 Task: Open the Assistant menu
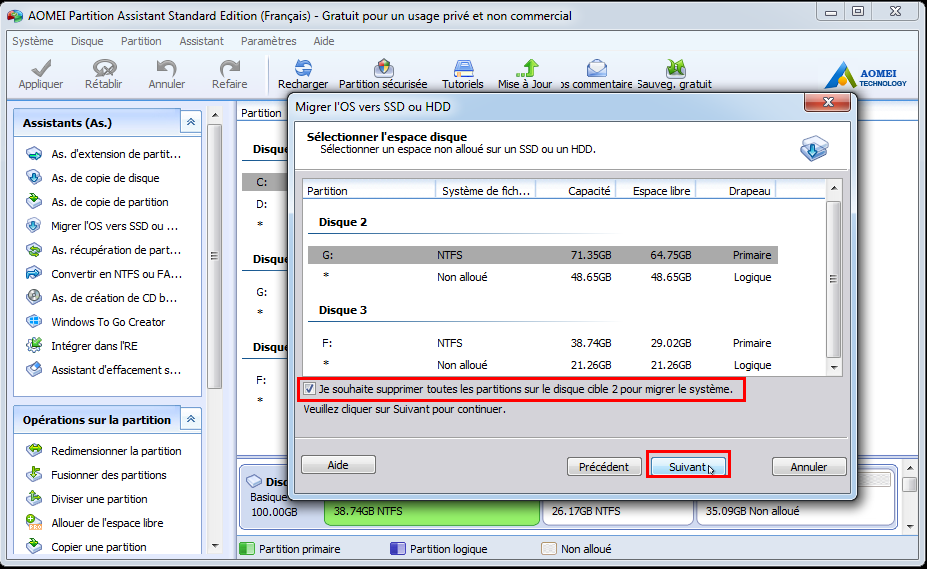(202, 41)
